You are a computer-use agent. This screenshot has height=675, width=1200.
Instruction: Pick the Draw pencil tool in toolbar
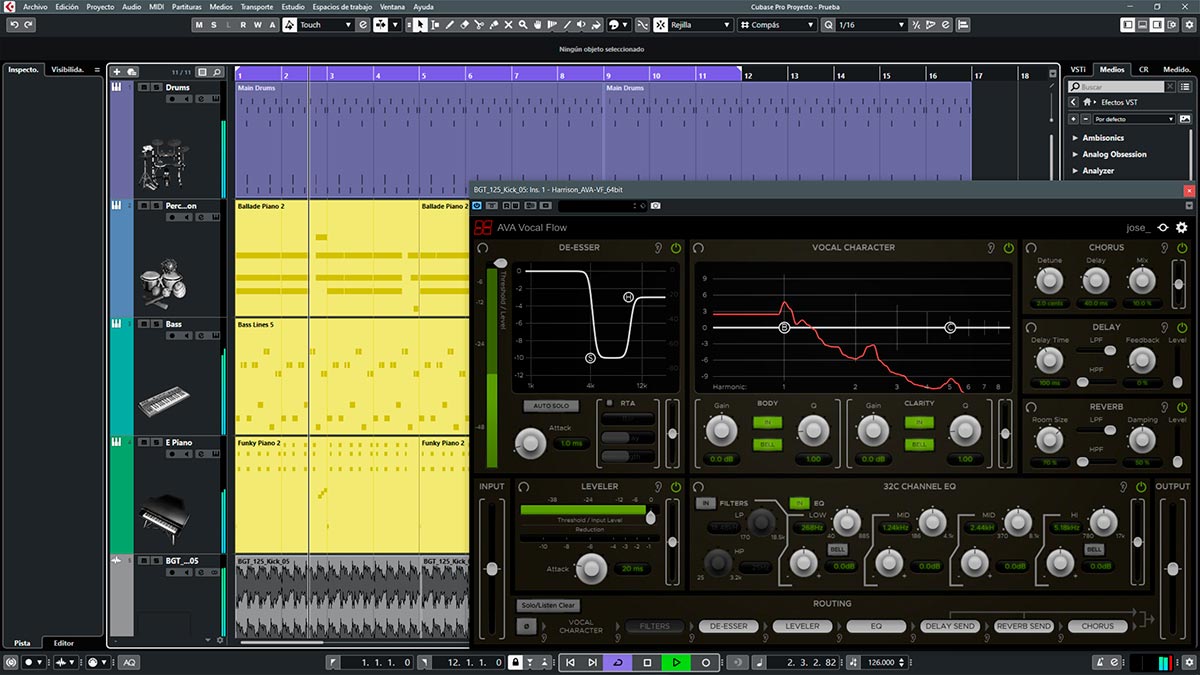(x=450, y=24)
